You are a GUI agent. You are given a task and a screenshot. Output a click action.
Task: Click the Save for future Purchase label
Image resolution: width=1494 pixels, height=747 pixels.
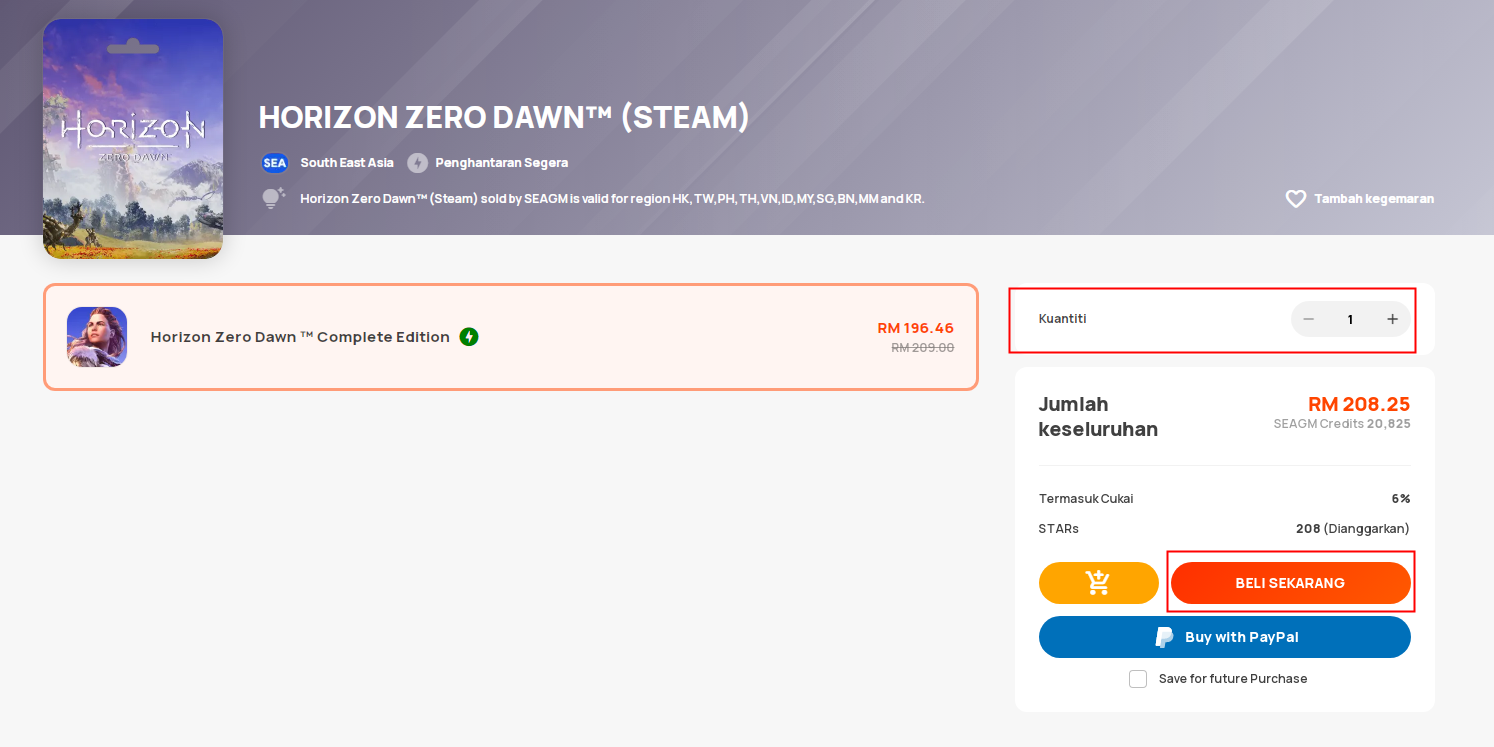tap(1233, 679)
